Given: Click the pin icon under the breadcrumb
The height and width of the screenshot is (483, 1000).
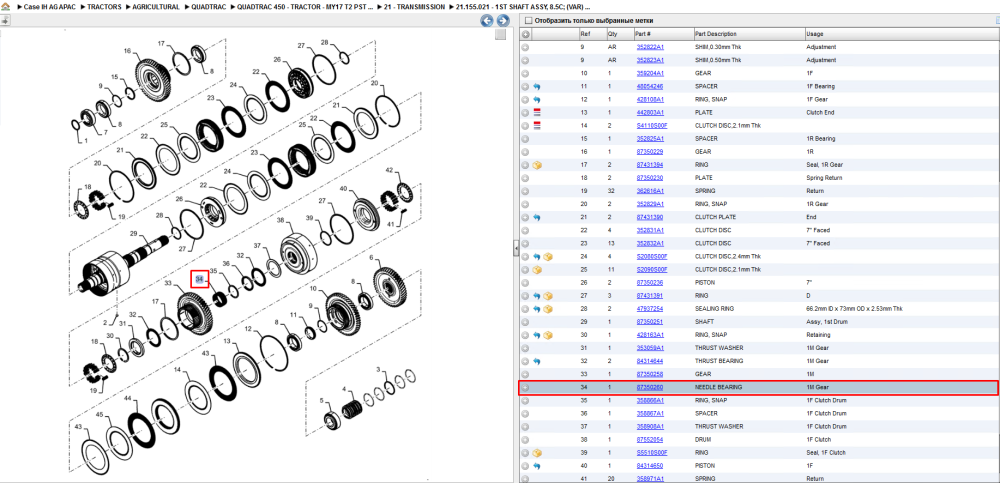Looking at the screenshot, I should click(4, 20).
